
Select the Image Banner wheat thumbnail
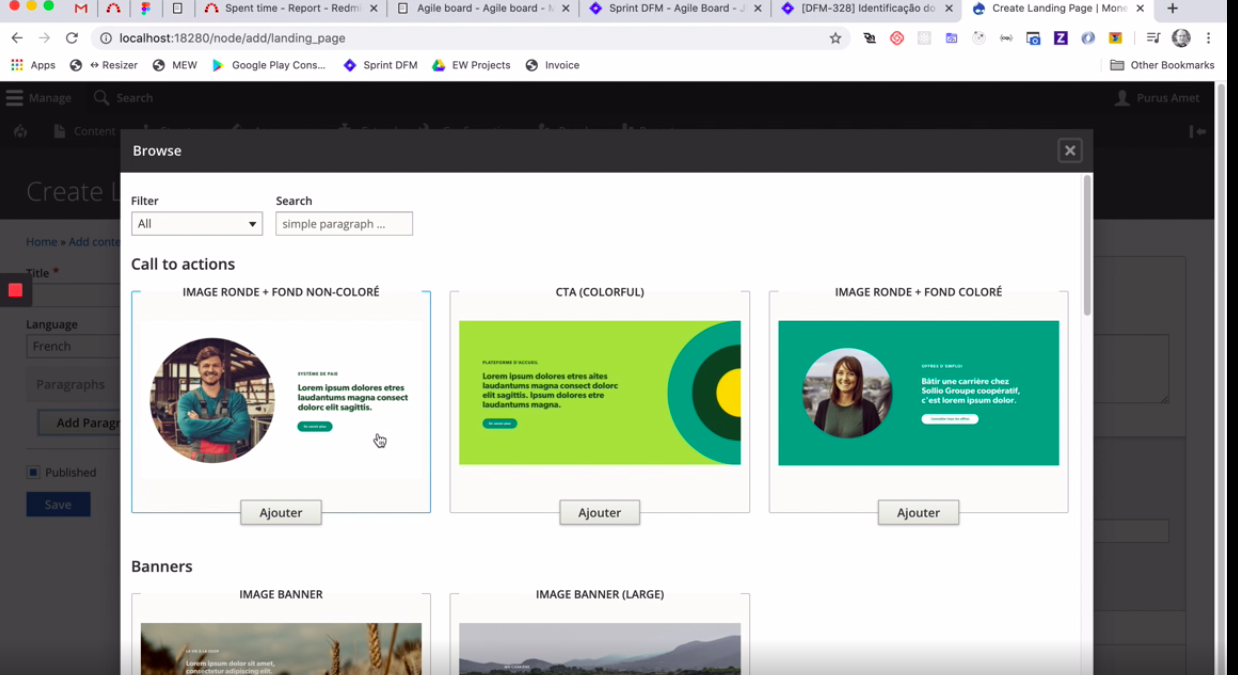click(281, 648)
